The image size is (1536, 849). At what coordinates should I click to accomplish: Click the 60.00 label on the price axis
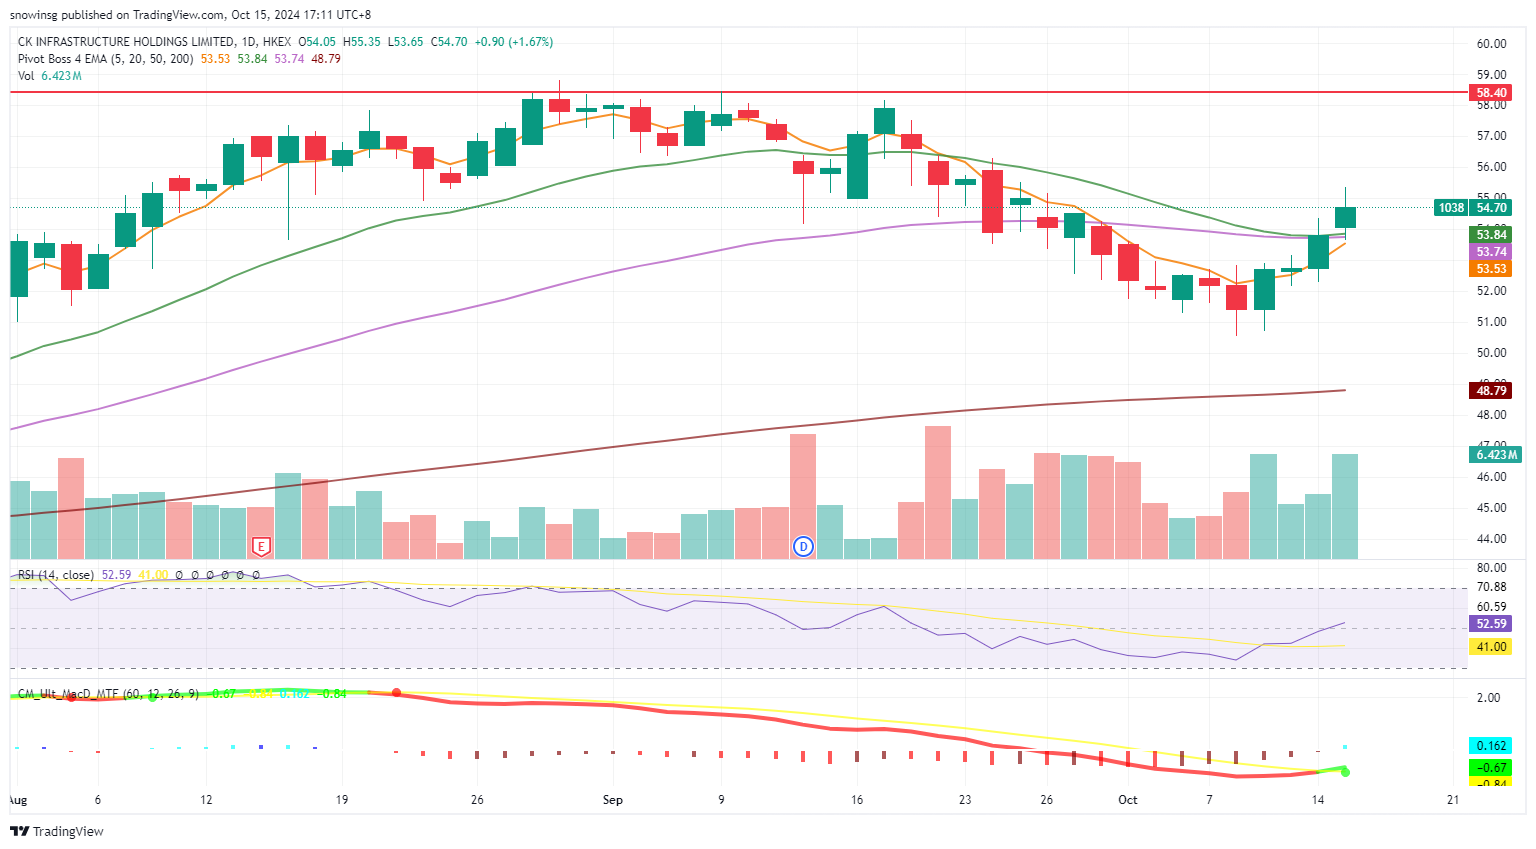pyautogui.click(x=1491, y=44)
